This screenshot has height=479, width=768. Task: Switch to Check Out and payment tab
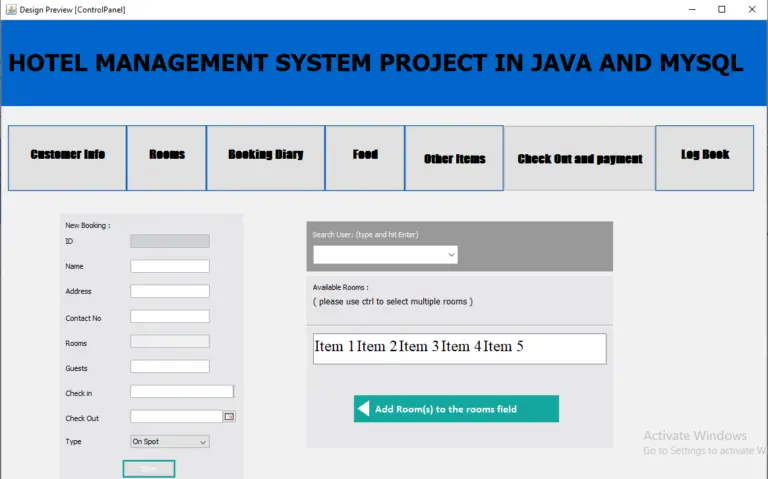(x=579, y=159)
